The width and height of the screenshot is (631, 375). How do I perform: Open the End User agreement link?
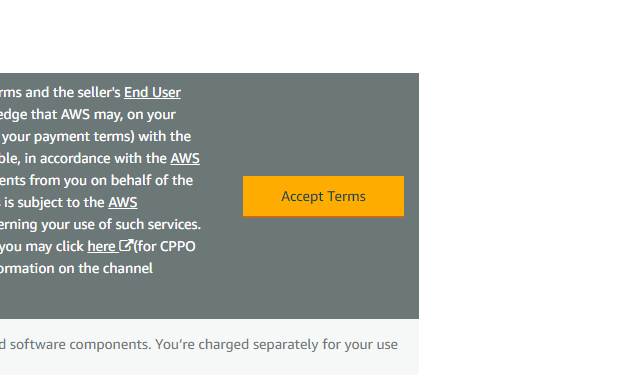tap(152, 93)
